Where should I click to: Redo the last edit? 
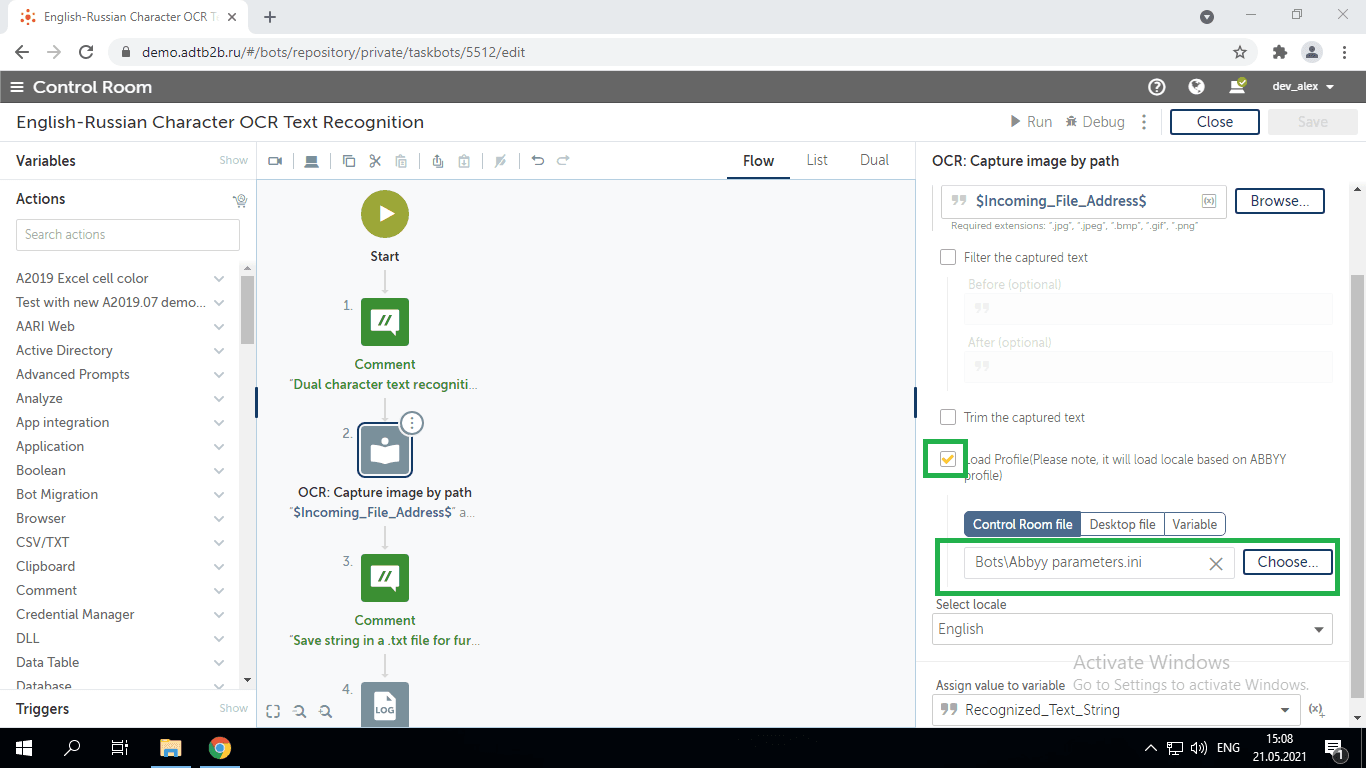point(563,160)
